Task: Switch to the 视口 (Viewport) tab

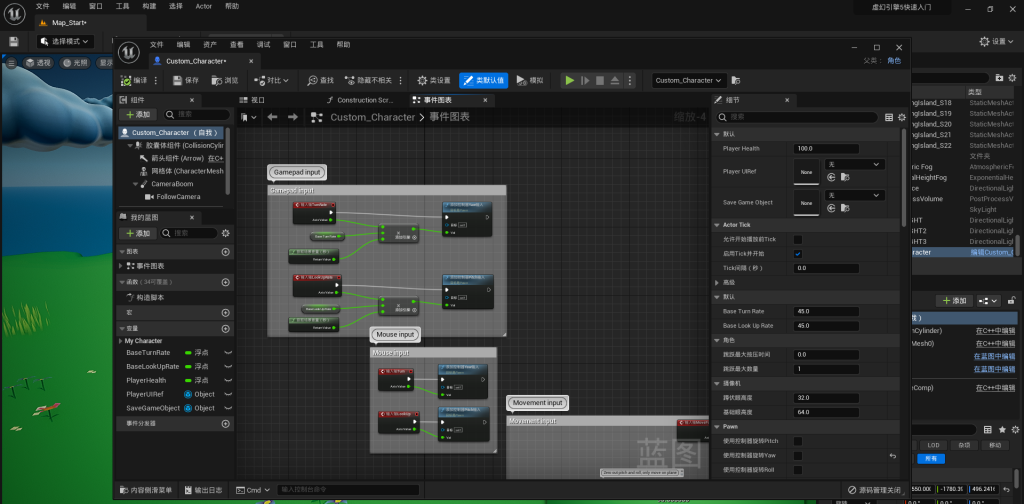Action: tap(254, 100)
